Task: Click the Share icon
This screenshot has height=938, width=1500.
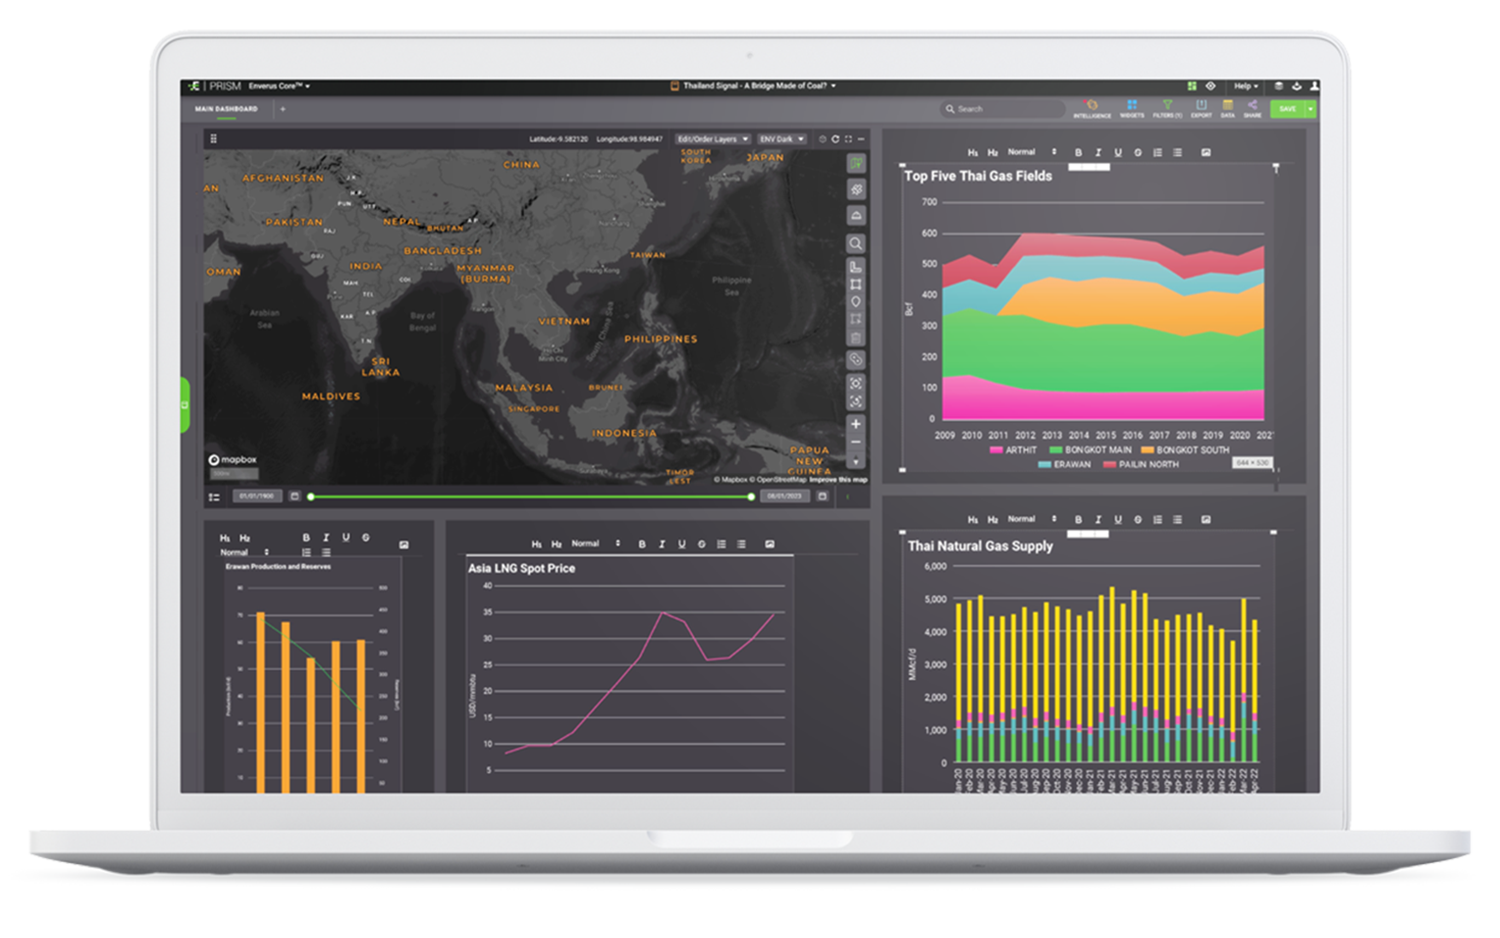Action: pyautogui.click(x=1252, y=108)
